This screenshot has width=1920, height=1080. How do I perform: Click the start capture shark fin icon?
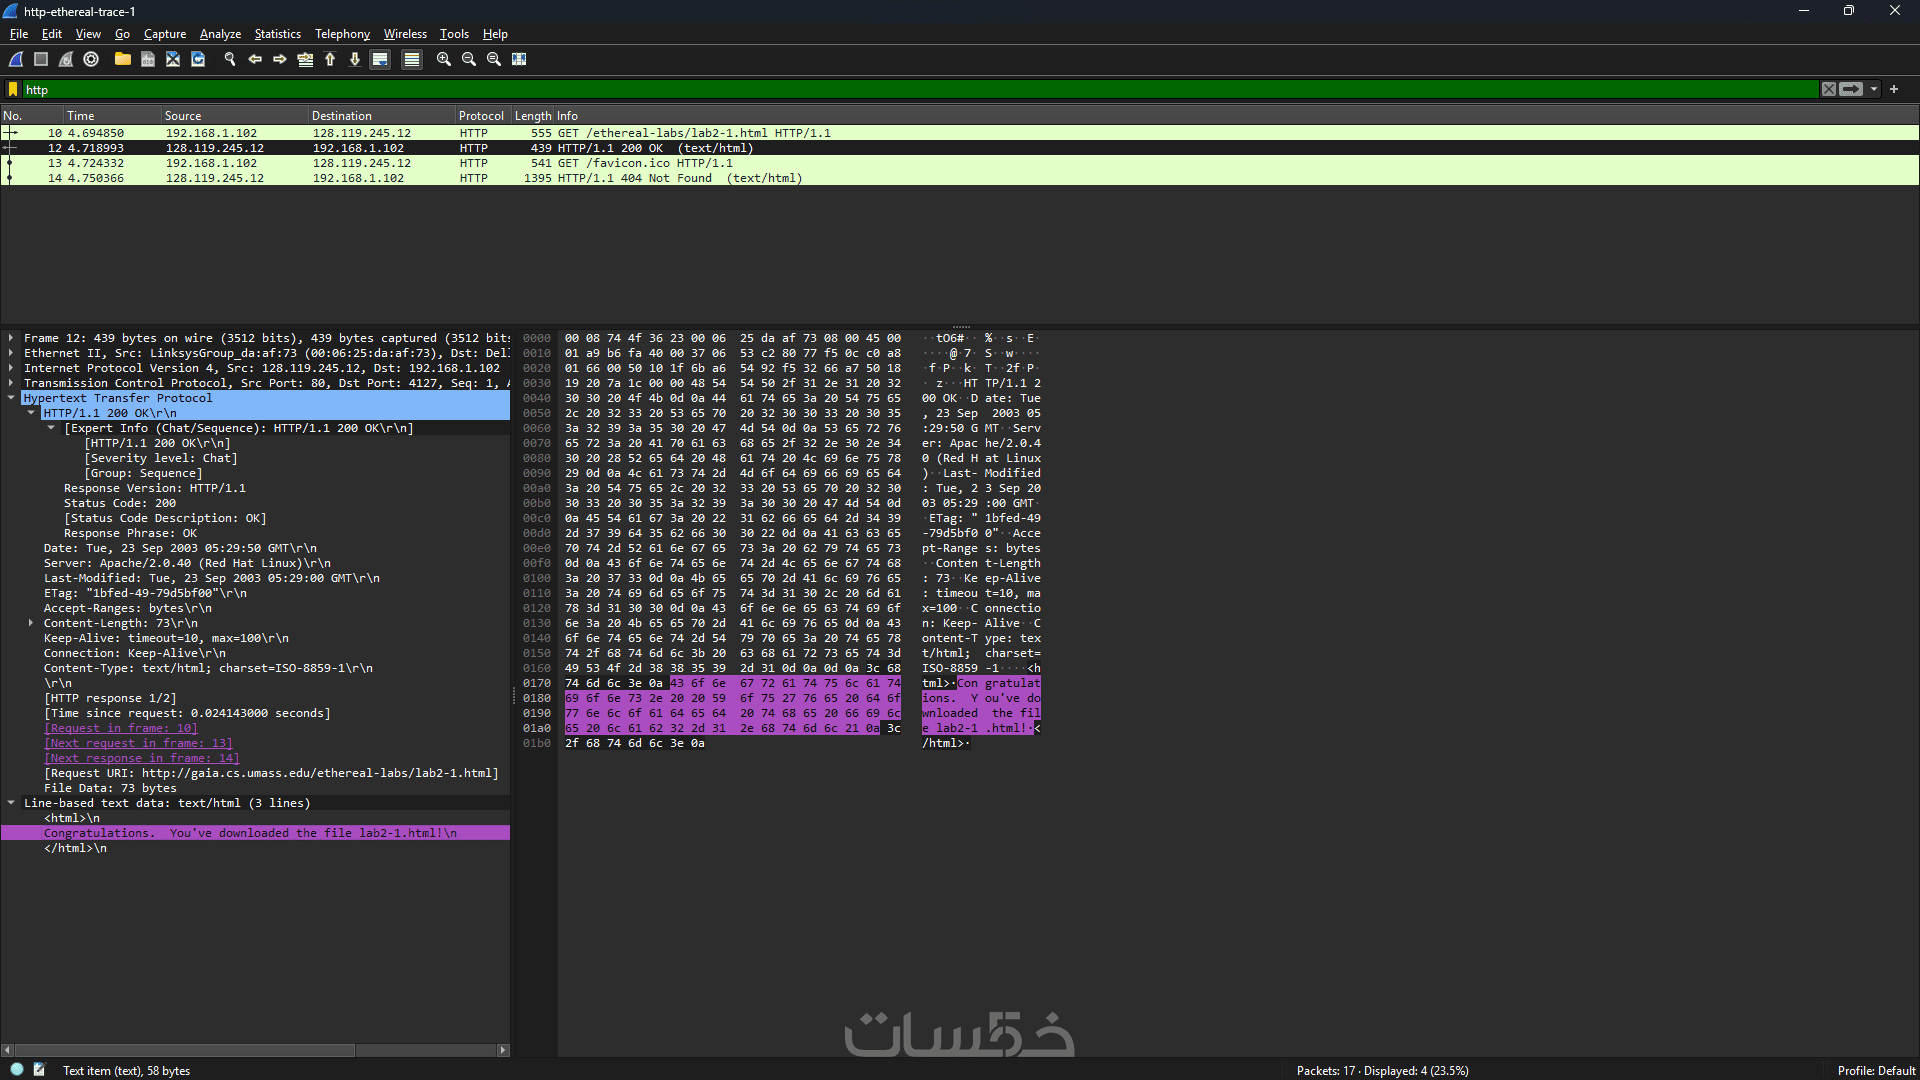16,60
